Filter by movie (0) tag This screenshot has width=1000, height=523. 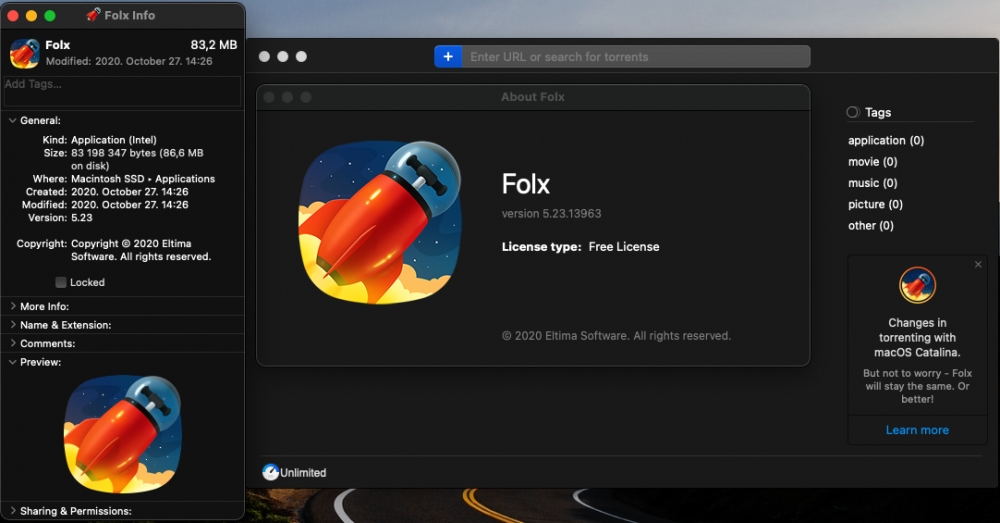pos(872,162)
